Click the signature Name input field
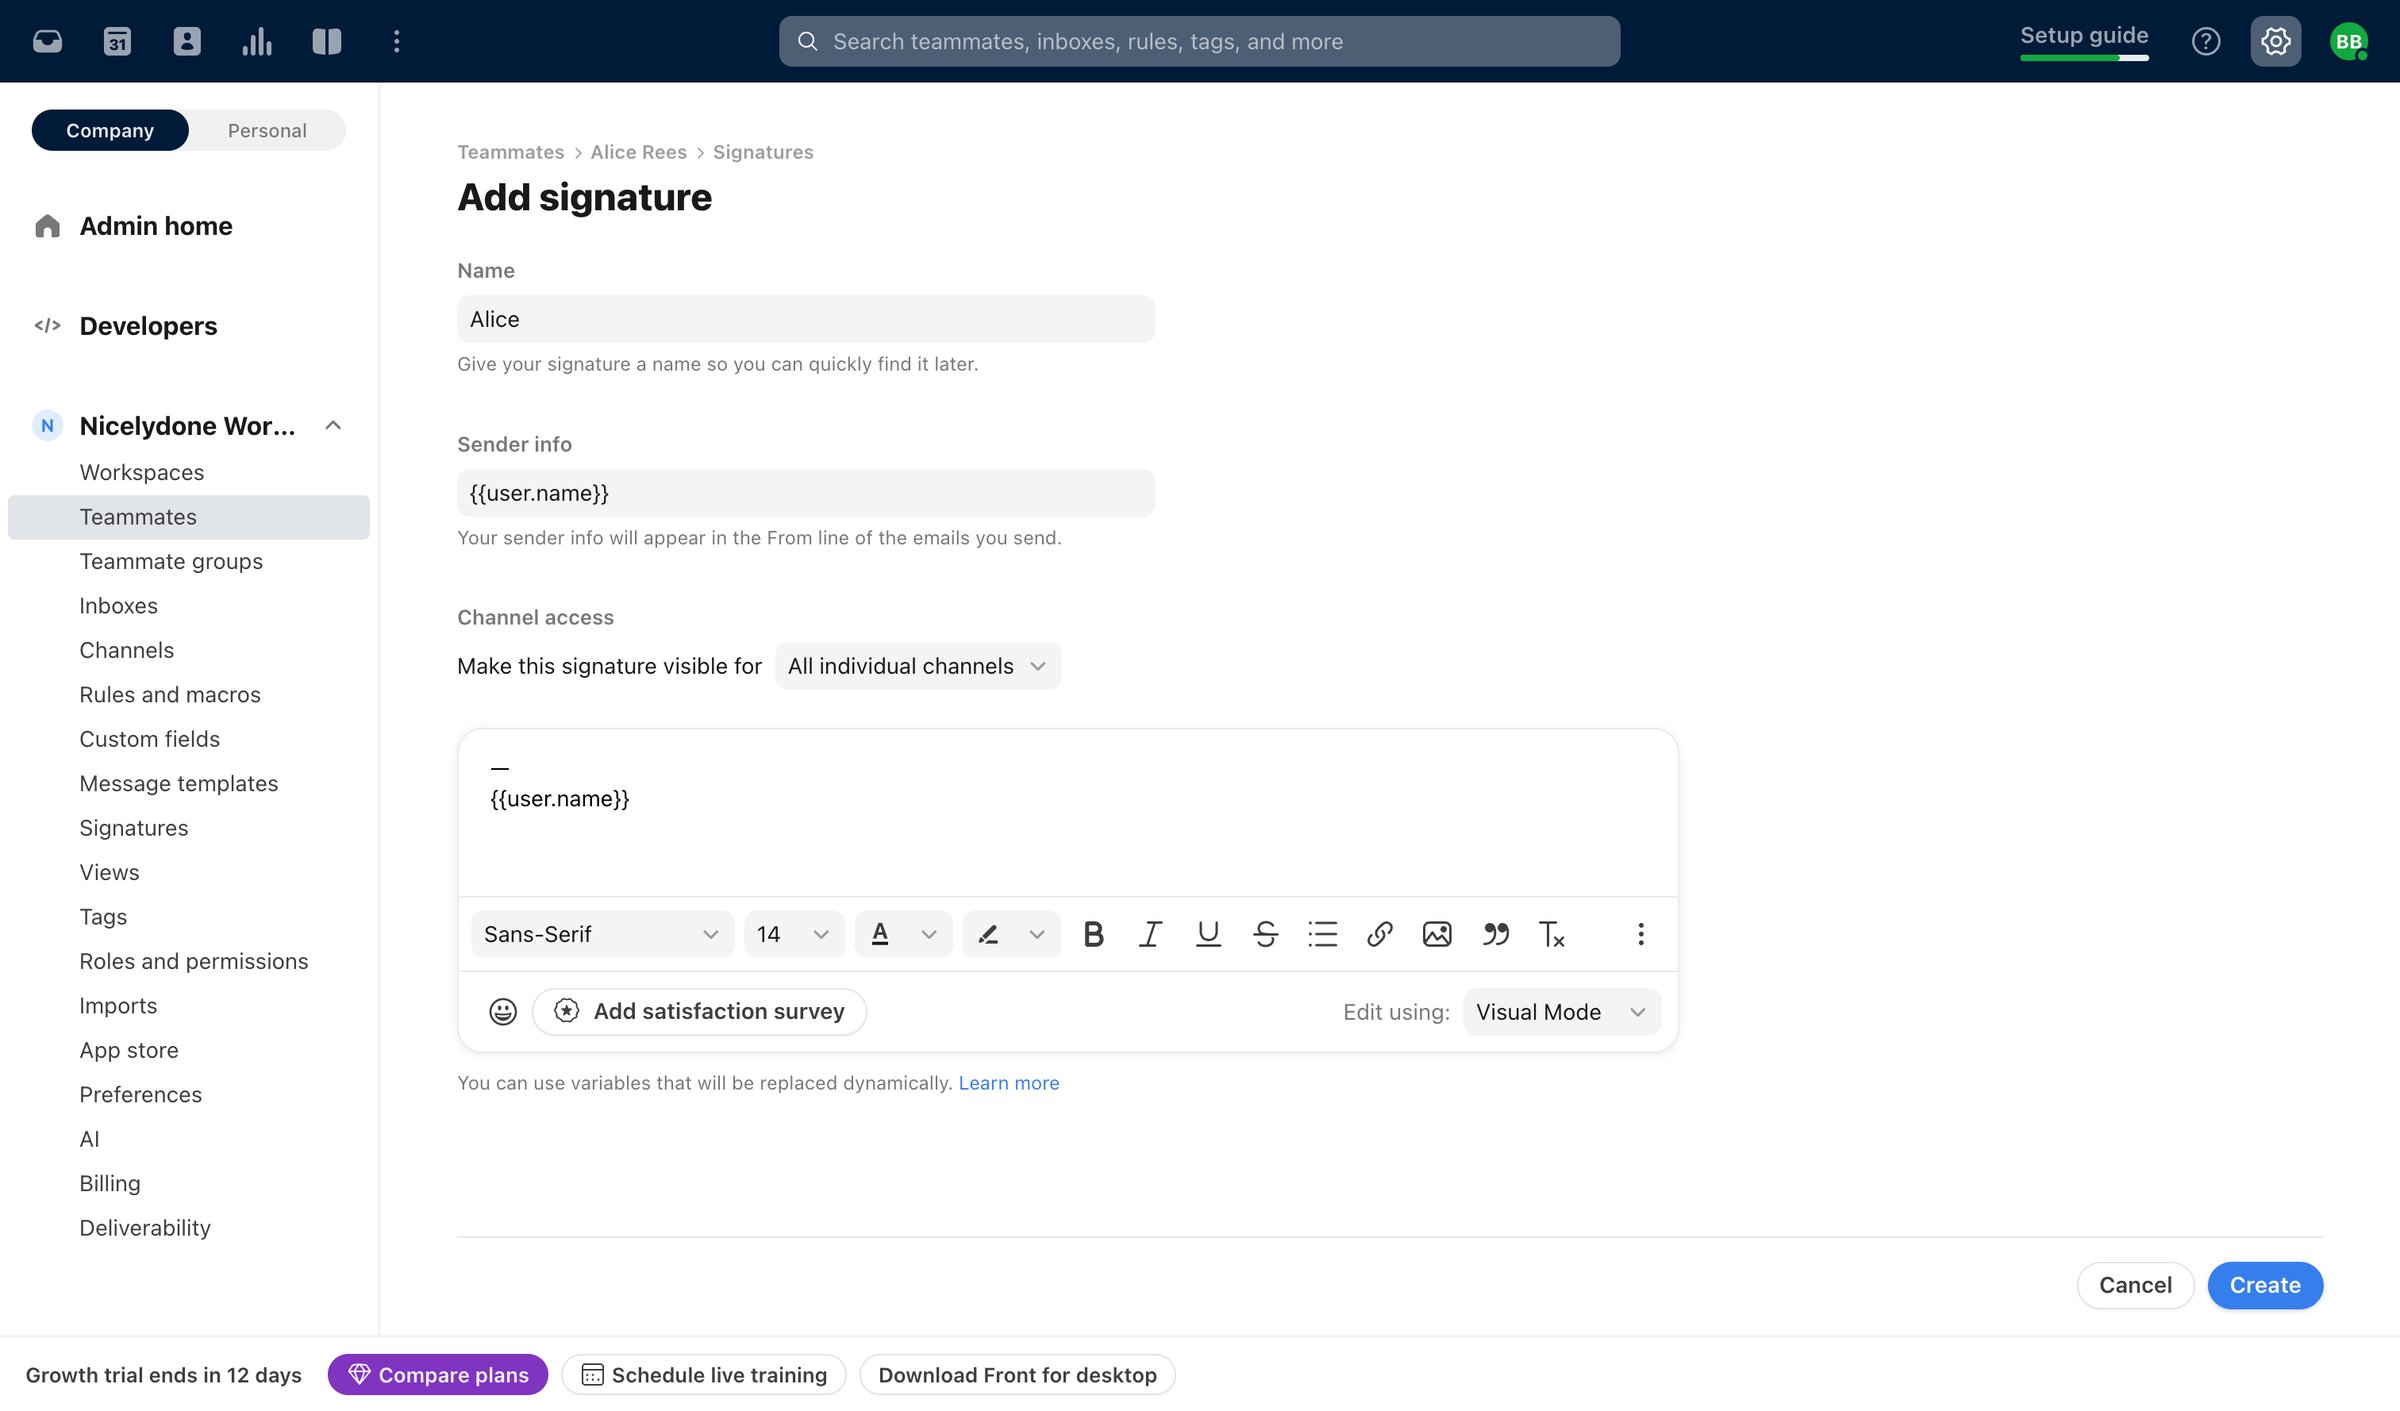Image resolution: width=2400 pixels, height=1411 pixels. pos(806,319)
